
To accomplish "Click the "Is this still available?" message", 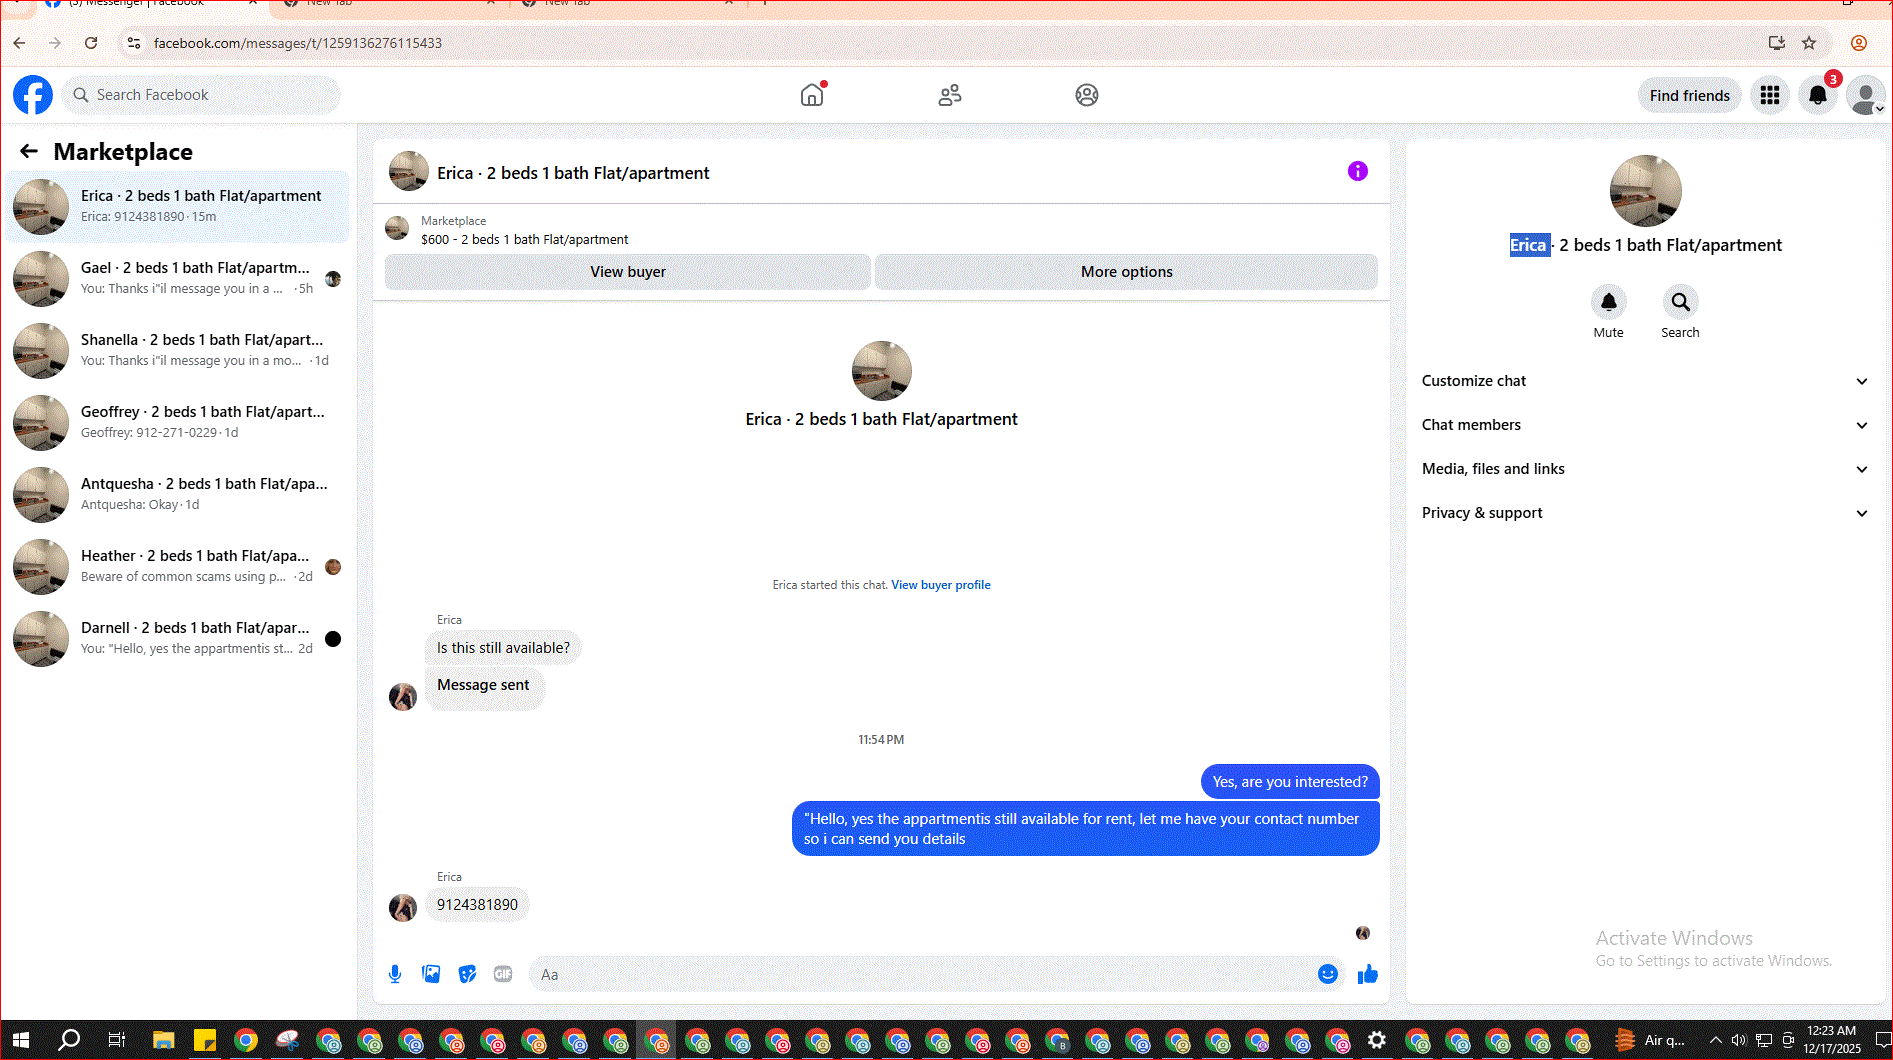I will click(x=503, y=648).
